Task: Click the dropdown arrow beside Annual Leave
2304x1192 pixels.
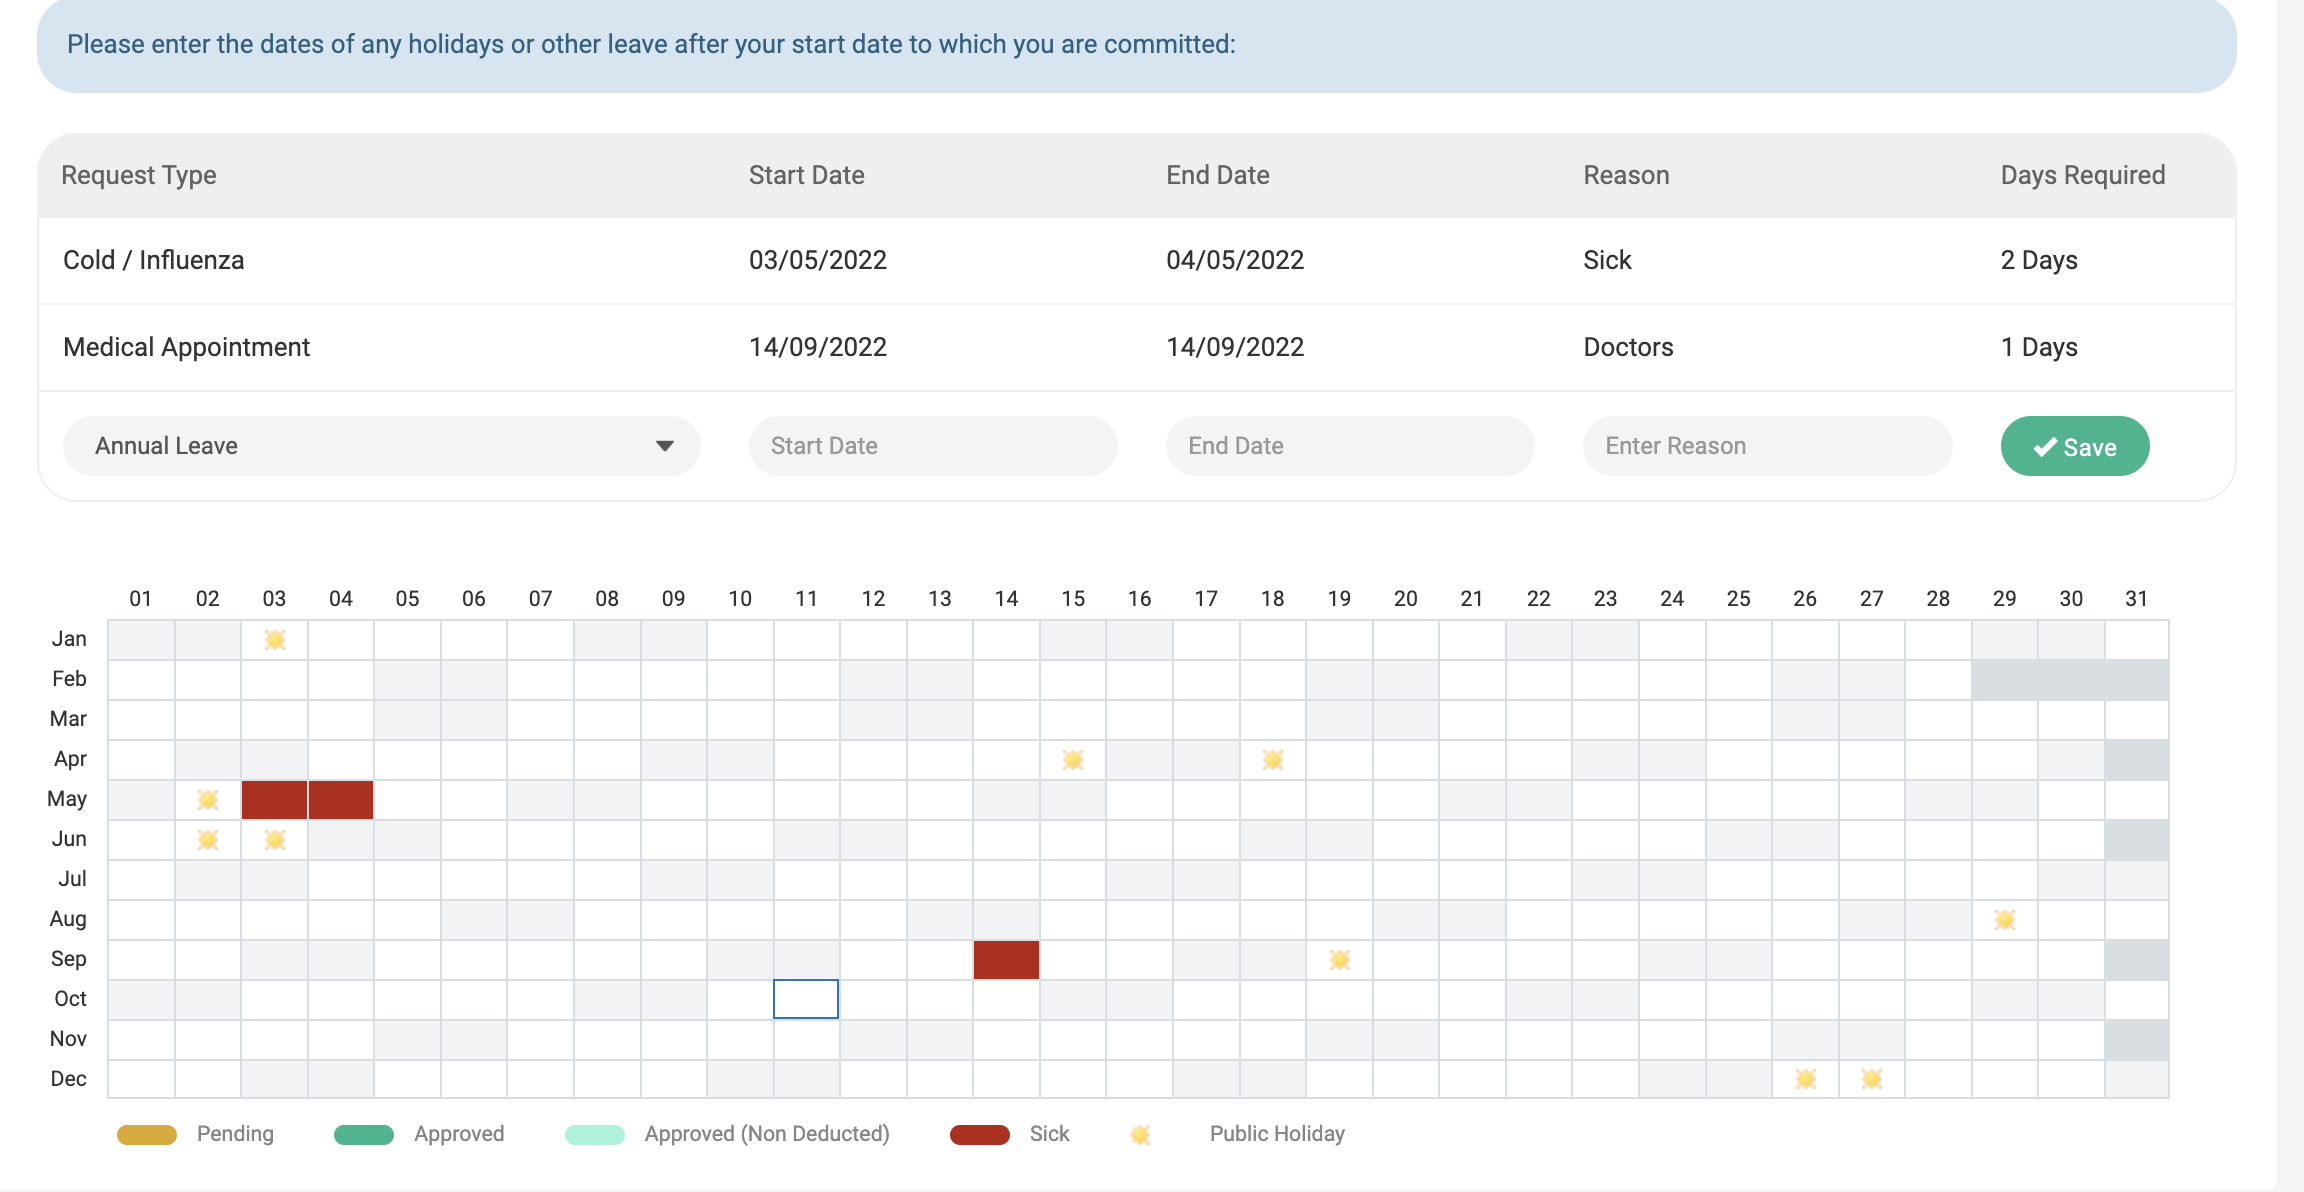Action: tap(664, 446)
